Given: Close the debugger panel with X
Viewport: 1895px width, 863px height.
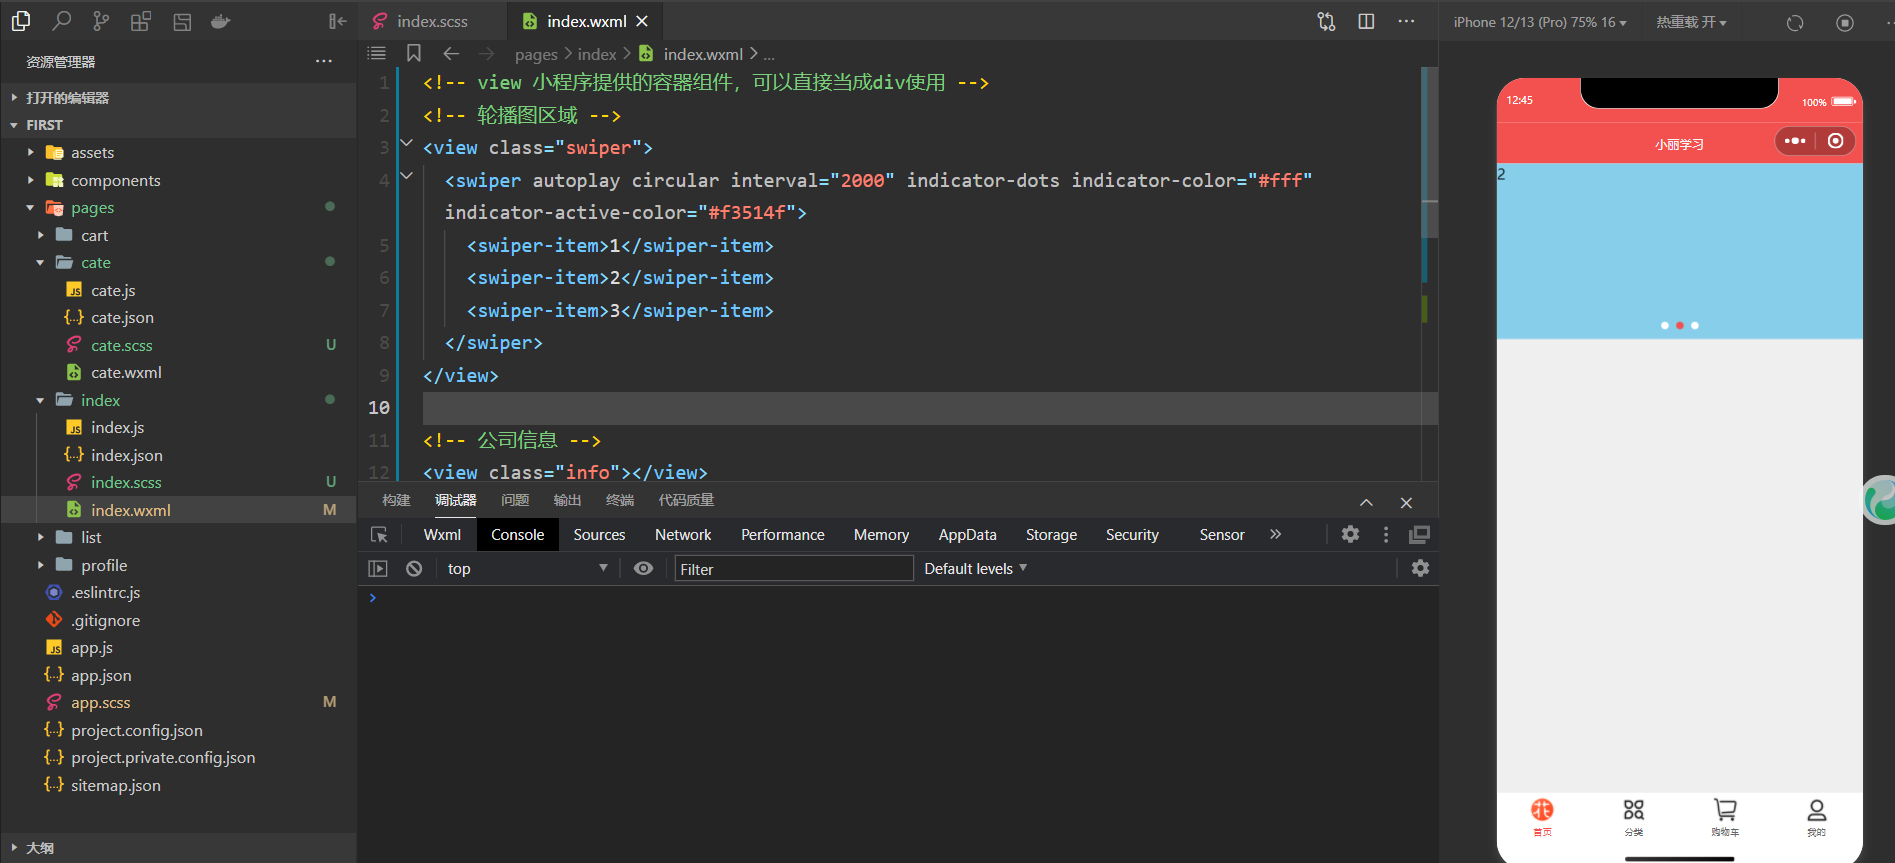Looking at the screenshot, I should tap(1406, 503).
